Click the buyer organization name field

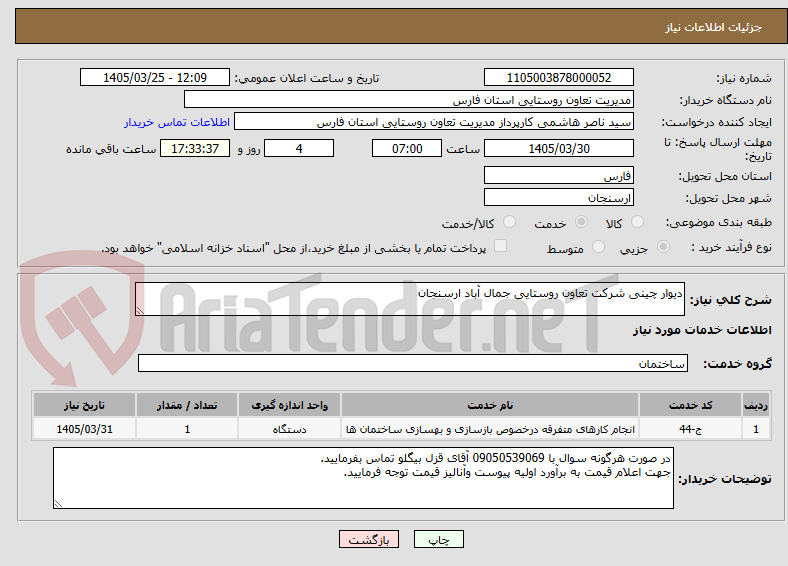(409, 100)
